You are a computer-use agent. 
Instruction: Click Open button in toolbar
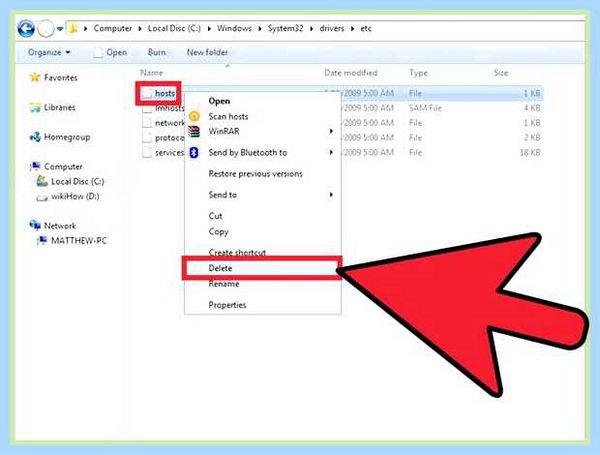(x=111, y=52)
